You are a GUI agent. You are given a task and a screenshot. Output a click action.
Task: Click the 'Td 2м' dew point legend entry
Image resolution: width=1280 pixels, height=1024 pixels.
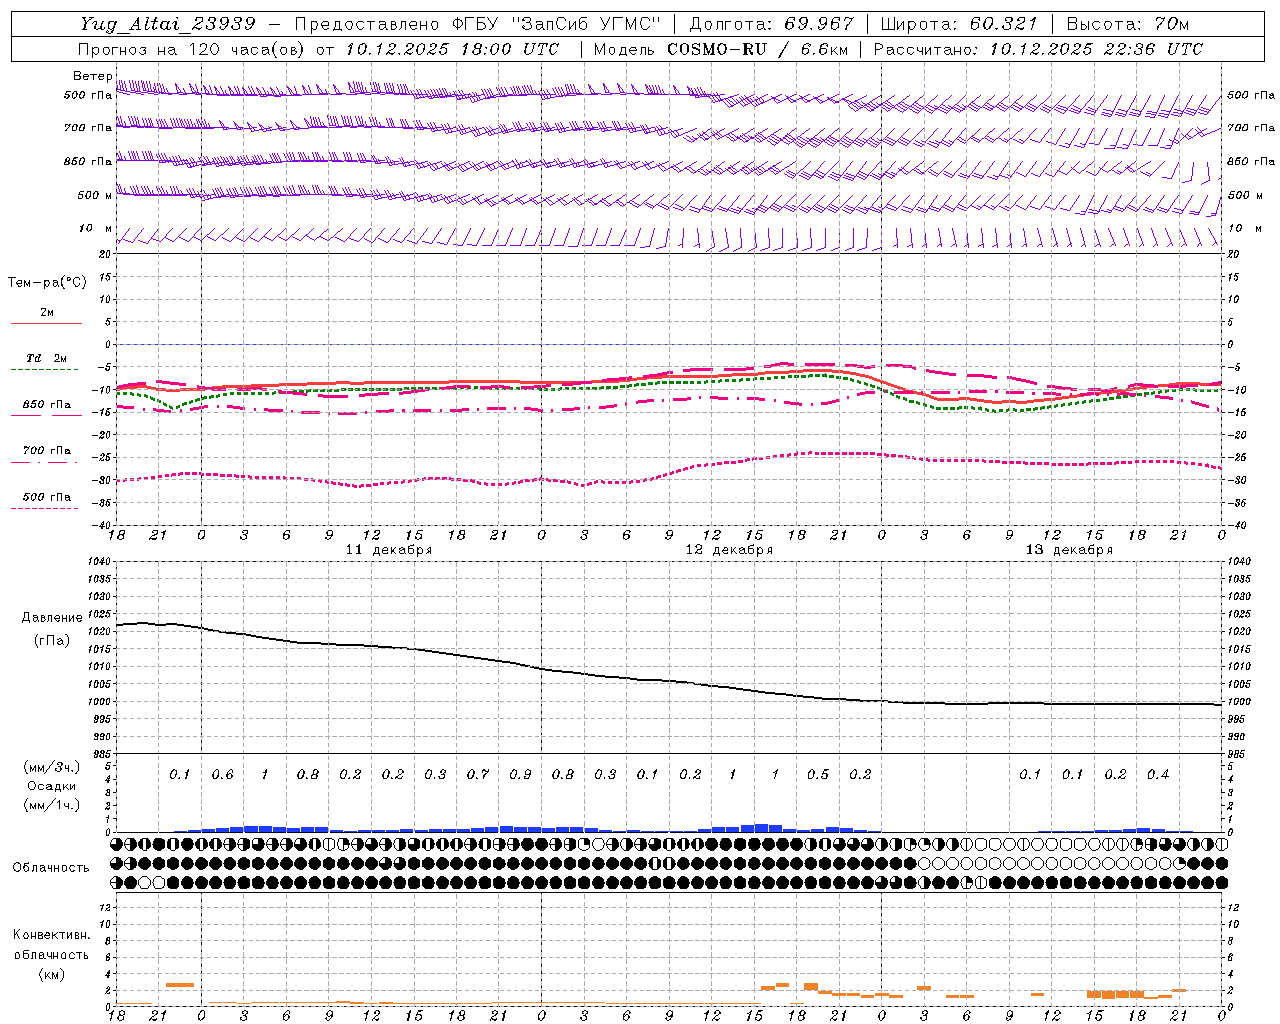pos(47,358)
